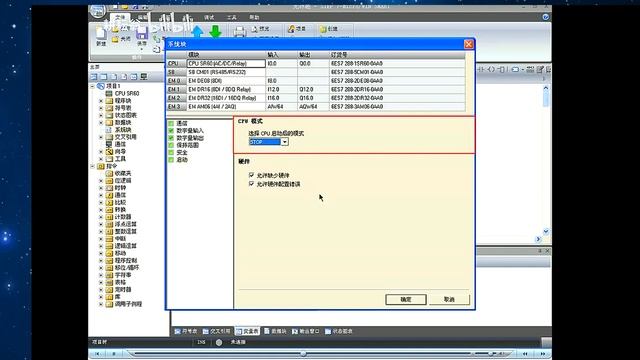Image resolution: width=640 pixels, height=360 pixels.
Task: Toggle 允许缺少硬件 checkbox
Action: pyautogui.click(x=251, y=175)
